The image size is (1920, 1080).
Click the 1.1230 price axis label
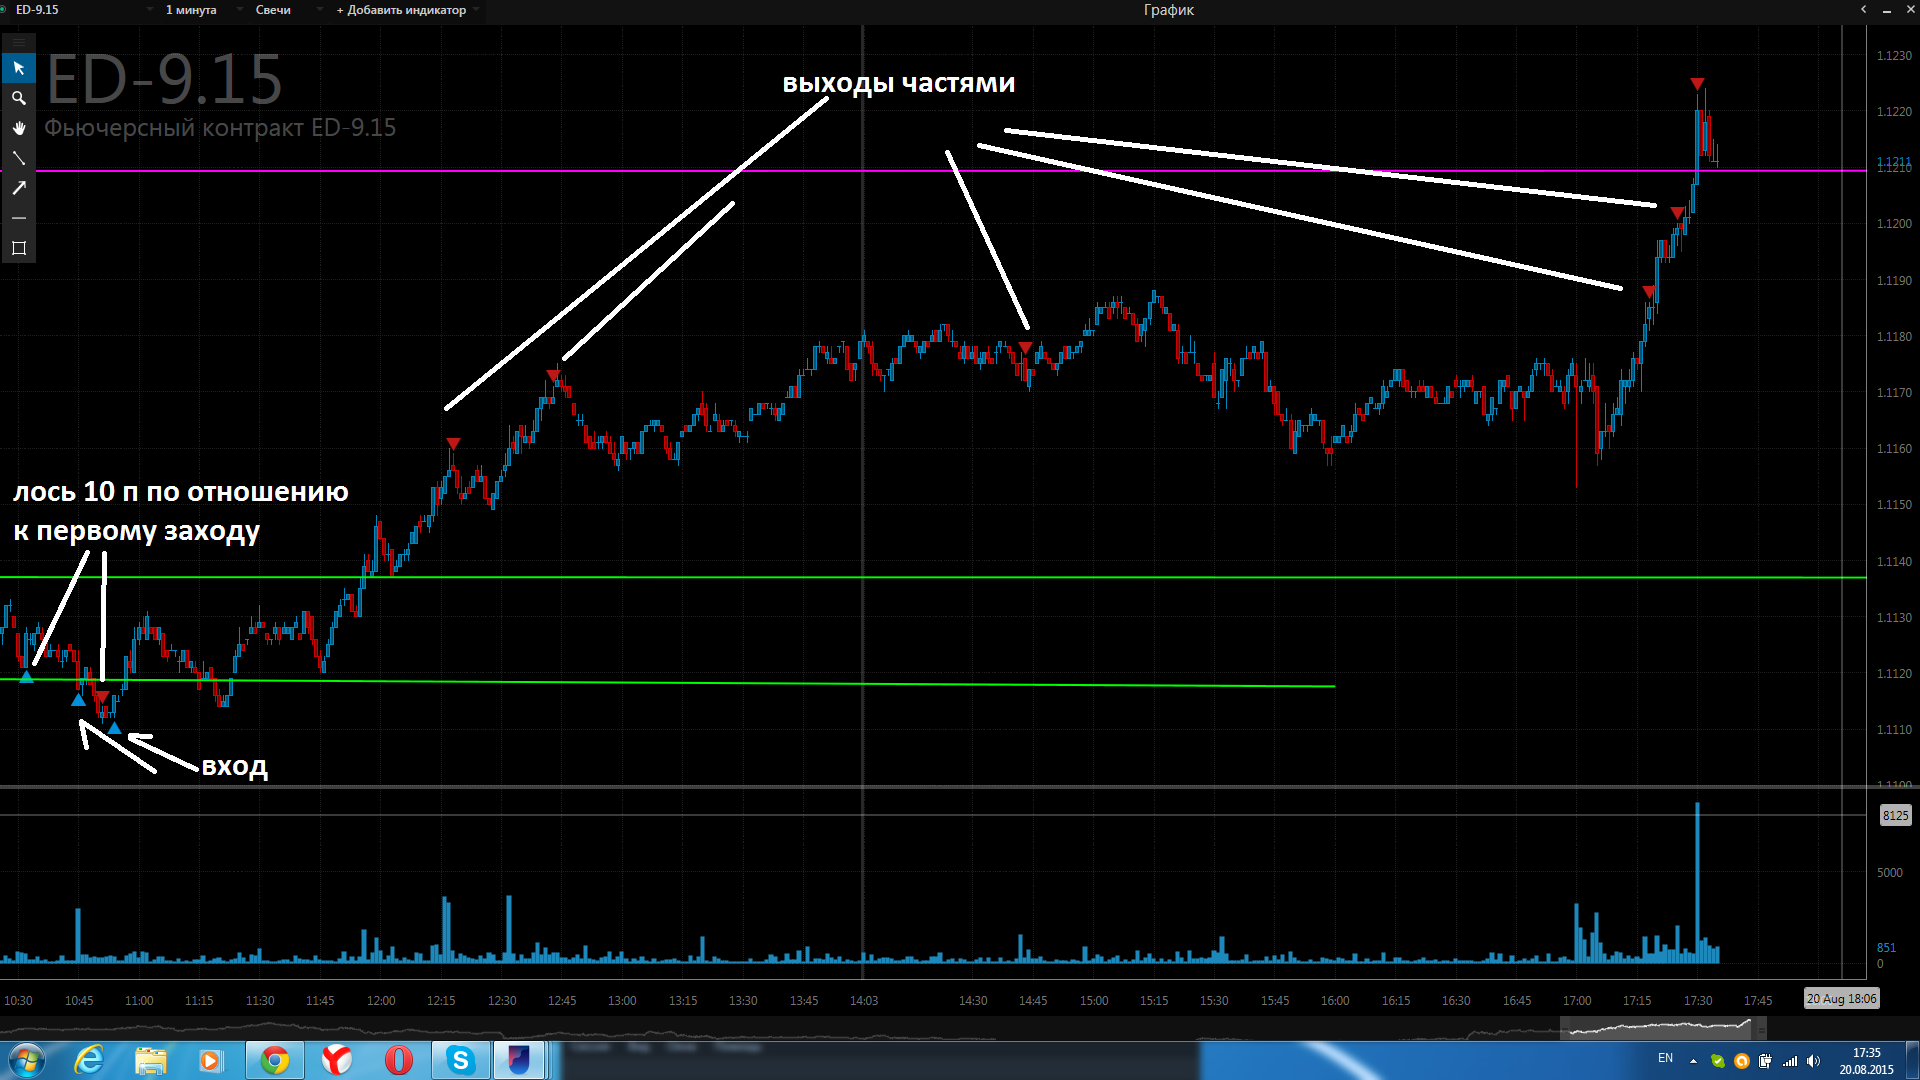point(1893,56)
